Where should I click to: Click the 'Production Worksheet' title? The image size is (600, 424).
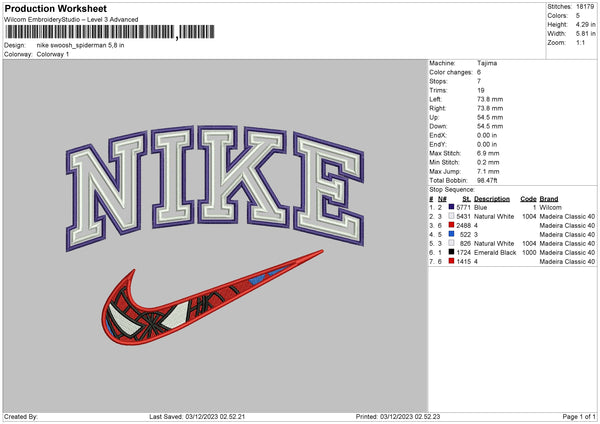coord(55,8)
